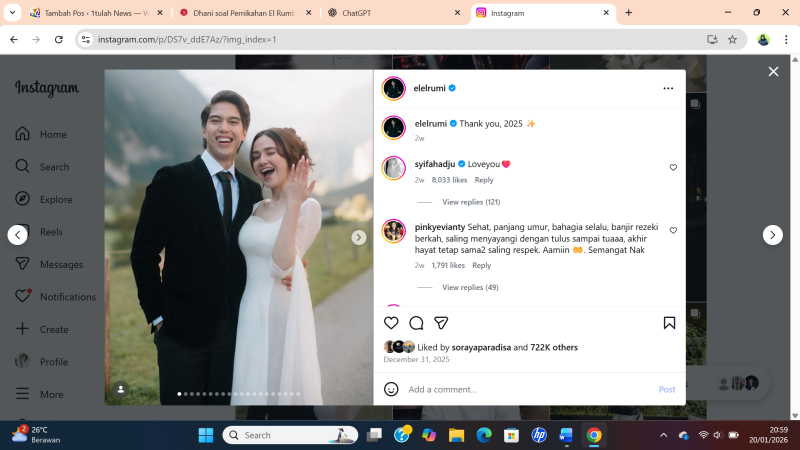The width and height of the screenshot is (800, 450).
Task: Like syifahadju's Loveyou comment
Action: coord(673,167)
